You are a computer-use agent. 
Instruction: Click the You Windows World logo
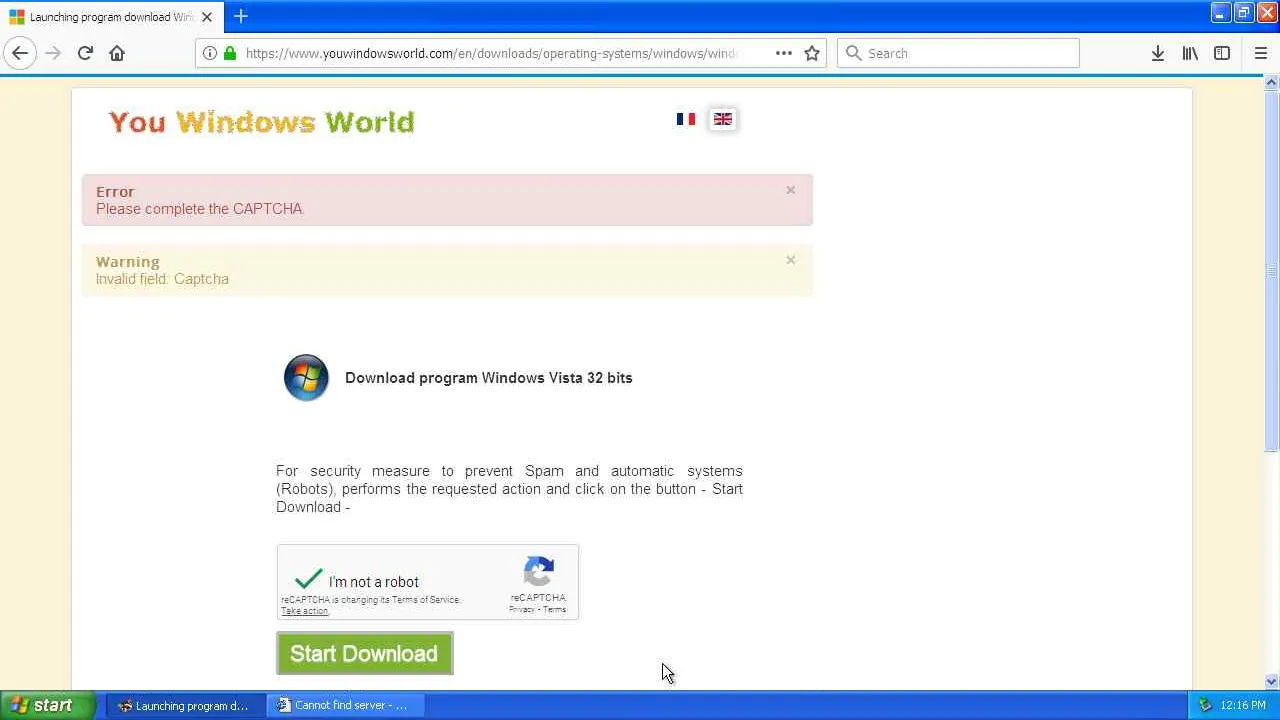[x=261, y=122]
